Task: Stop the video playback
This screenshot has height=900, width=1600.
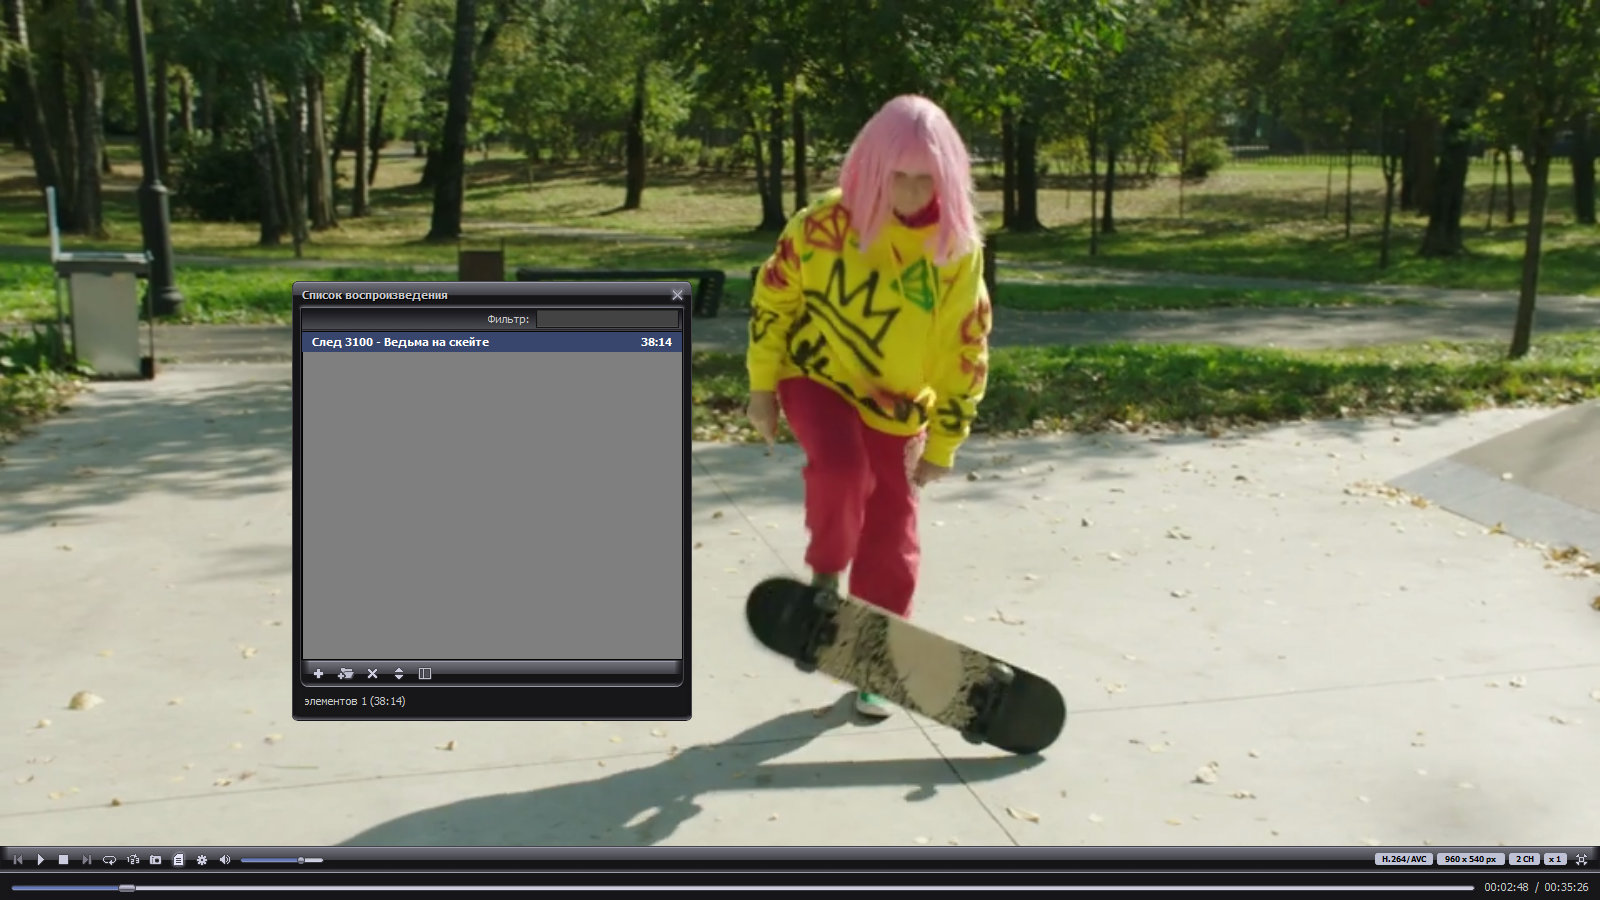Action: point(63,859)
